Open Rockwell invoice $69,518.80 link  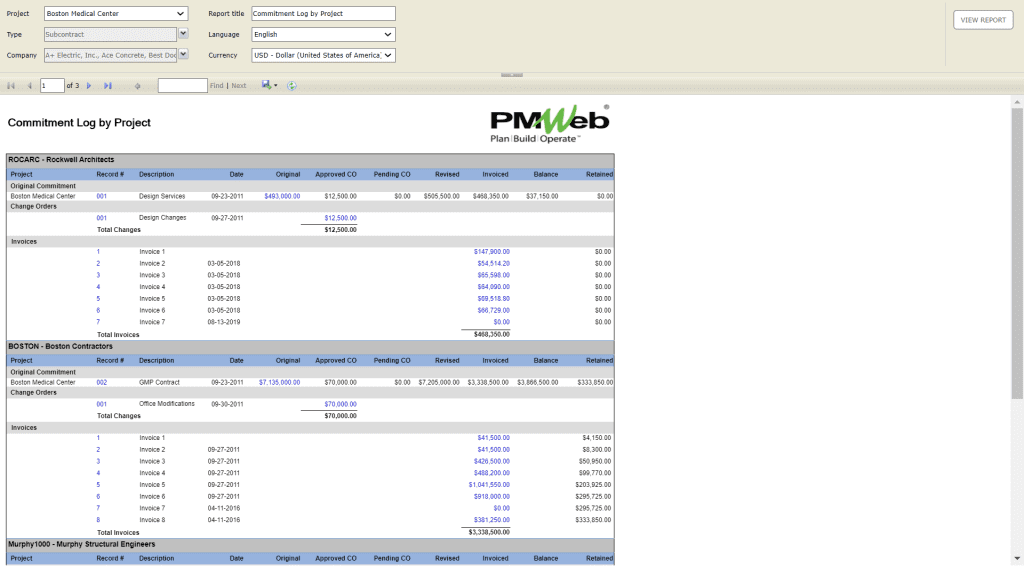pos(494,298)
